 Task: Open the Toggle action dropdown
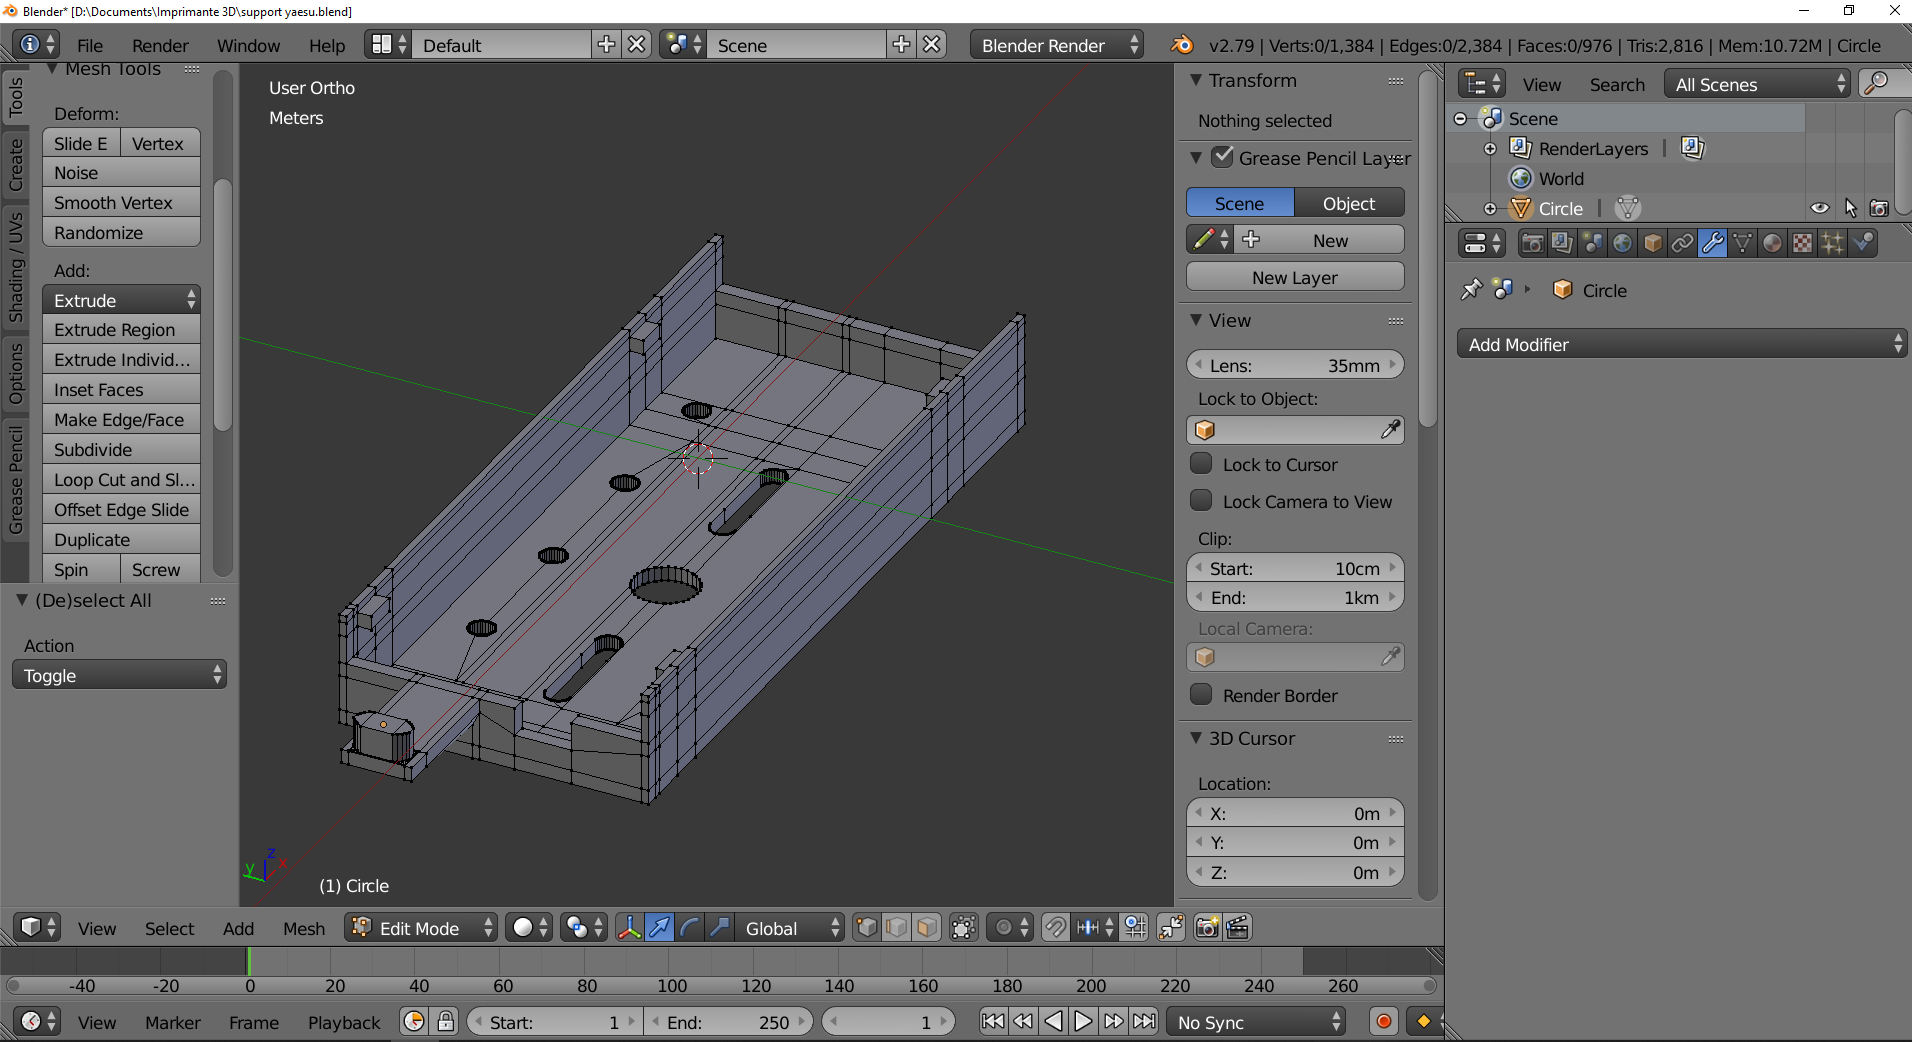click(x=119, y=675)
